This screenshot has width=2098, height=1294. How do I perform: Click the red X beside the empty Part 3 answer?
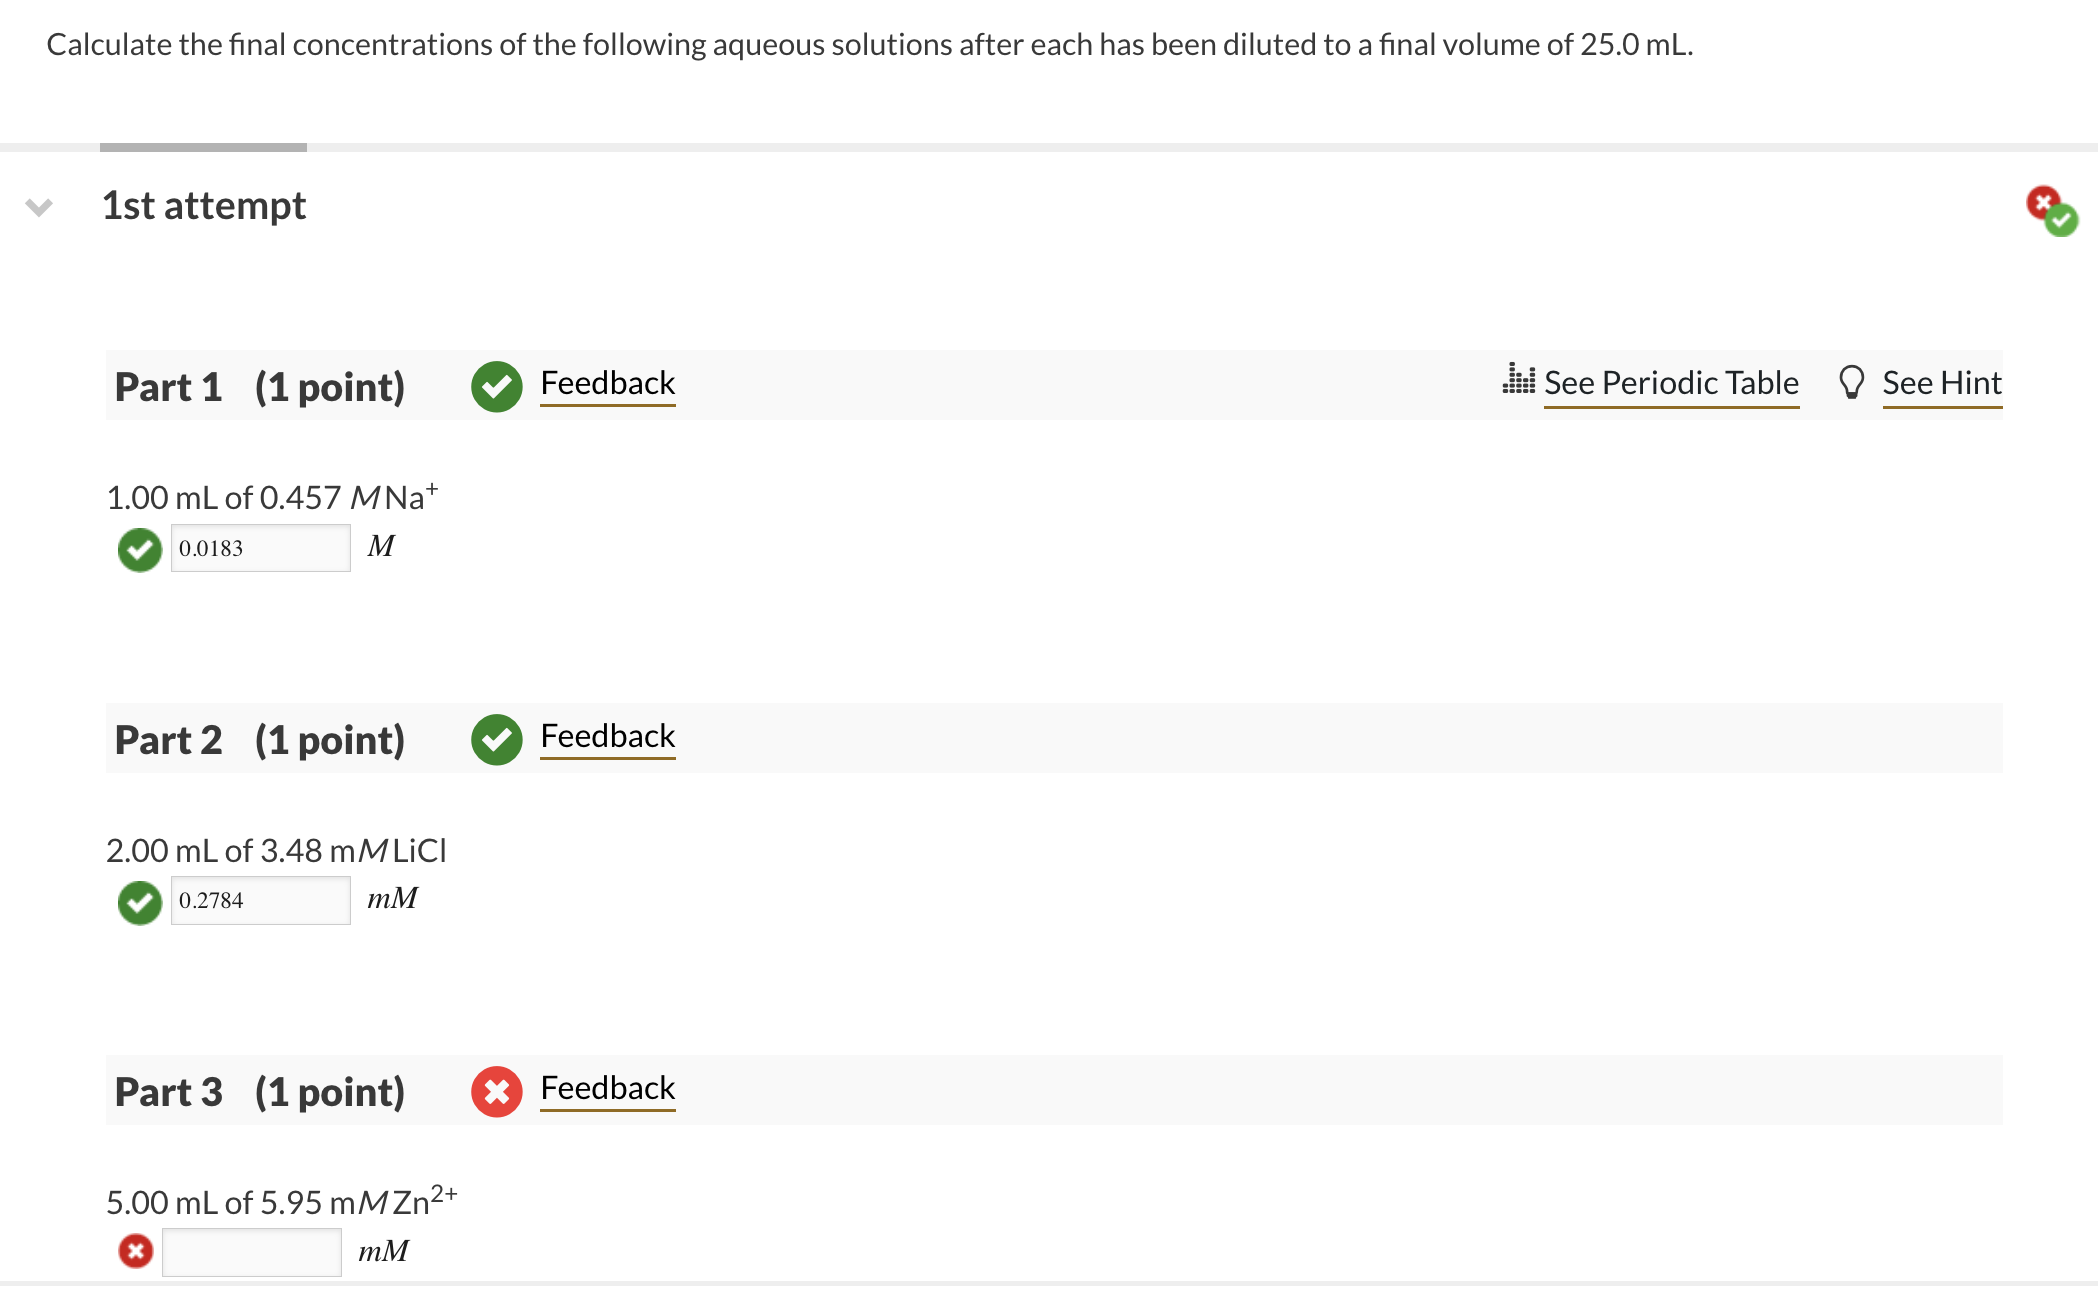(x=136, y=1249)
